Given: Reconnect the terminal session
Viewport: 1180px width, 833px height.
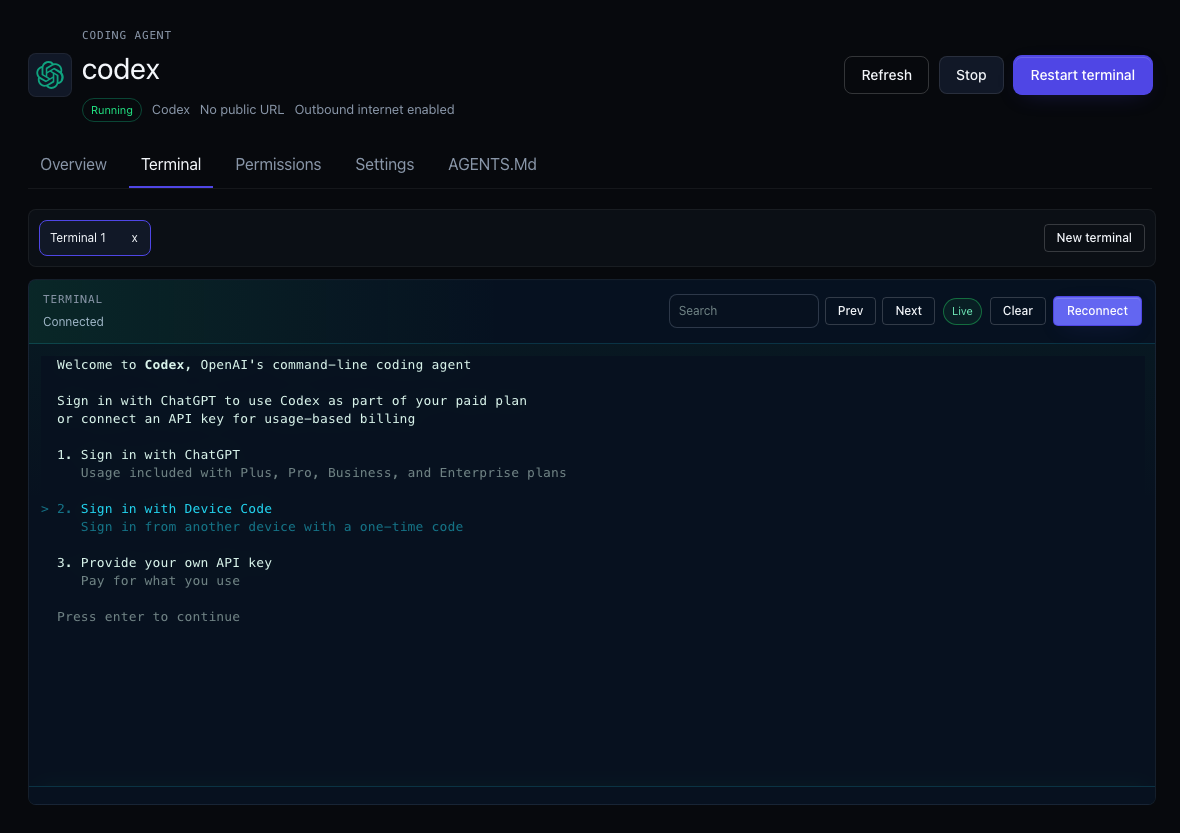Looking at the screenshot, I should [x=1096, y=311].
